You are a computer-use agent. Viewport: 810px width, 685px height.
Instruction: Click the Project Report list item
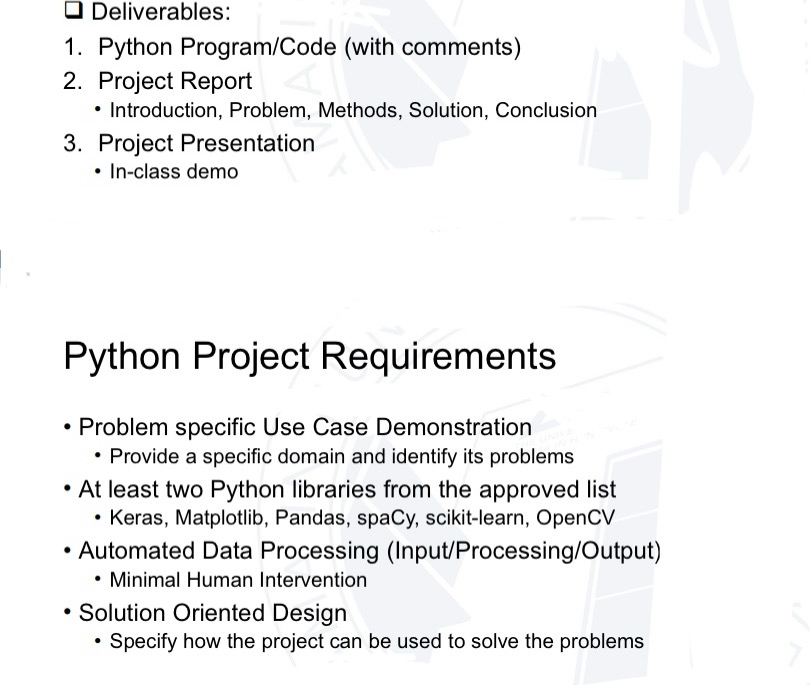tap(175, 81)
